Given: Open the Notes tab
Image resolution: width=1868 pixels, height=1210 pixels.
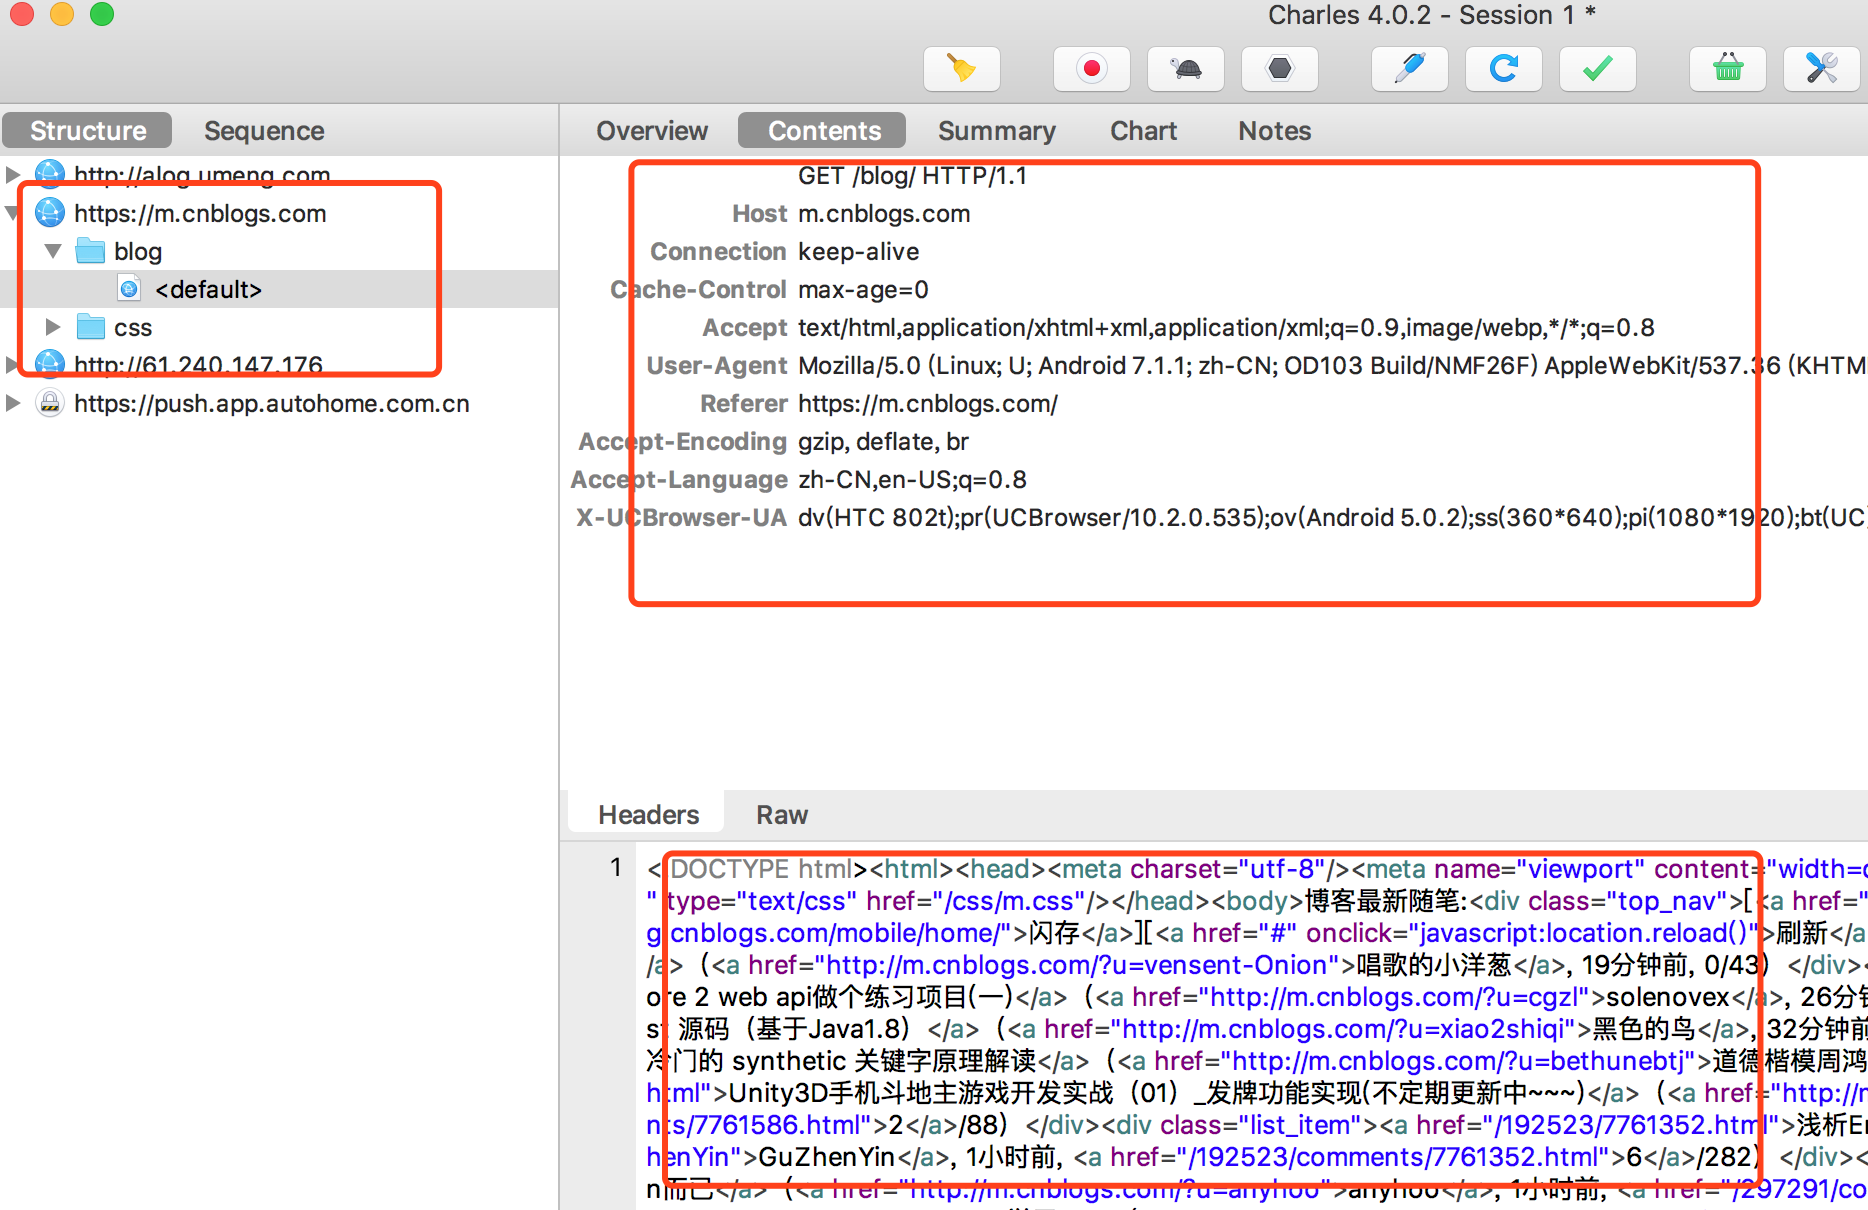Looking at the screenshot, I should tap(1274, 131).
